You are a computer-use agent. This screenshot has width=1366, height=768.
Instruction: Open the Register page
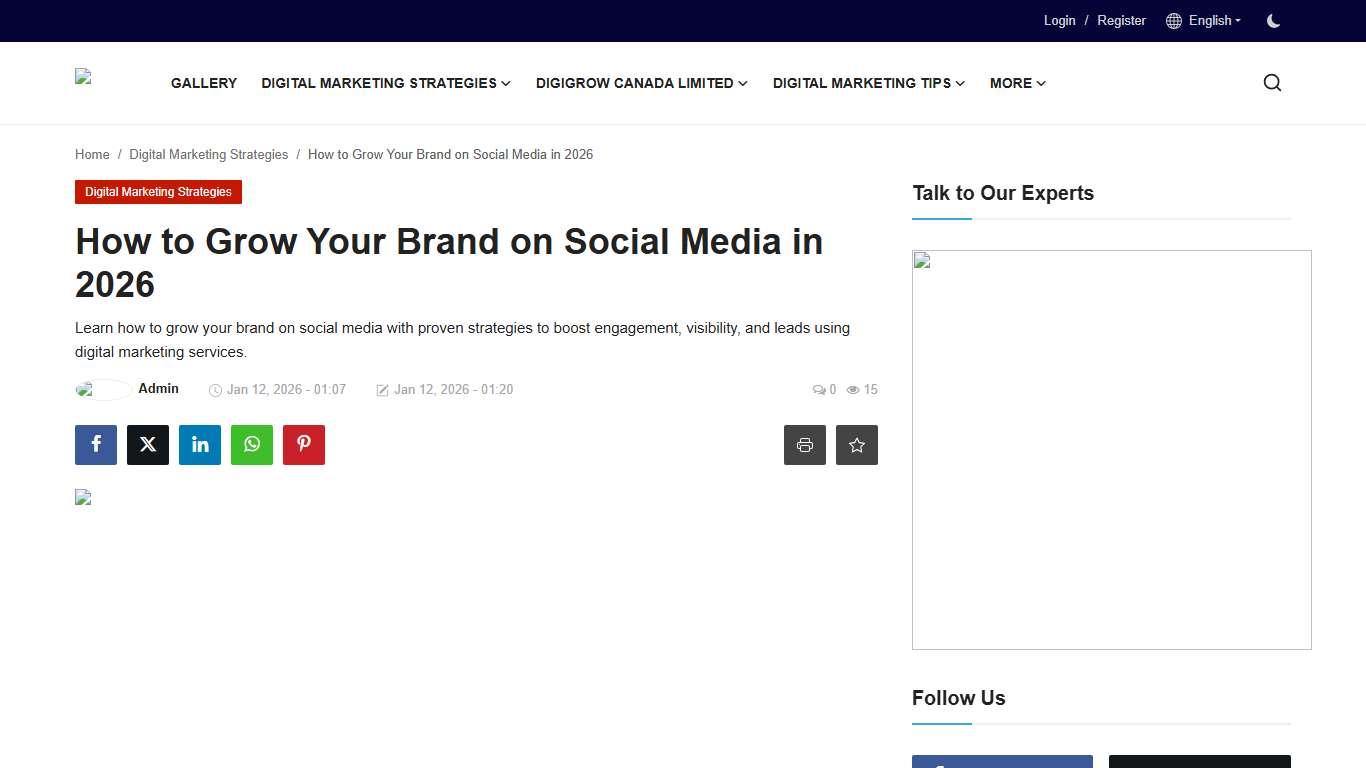pos(1121,20)
